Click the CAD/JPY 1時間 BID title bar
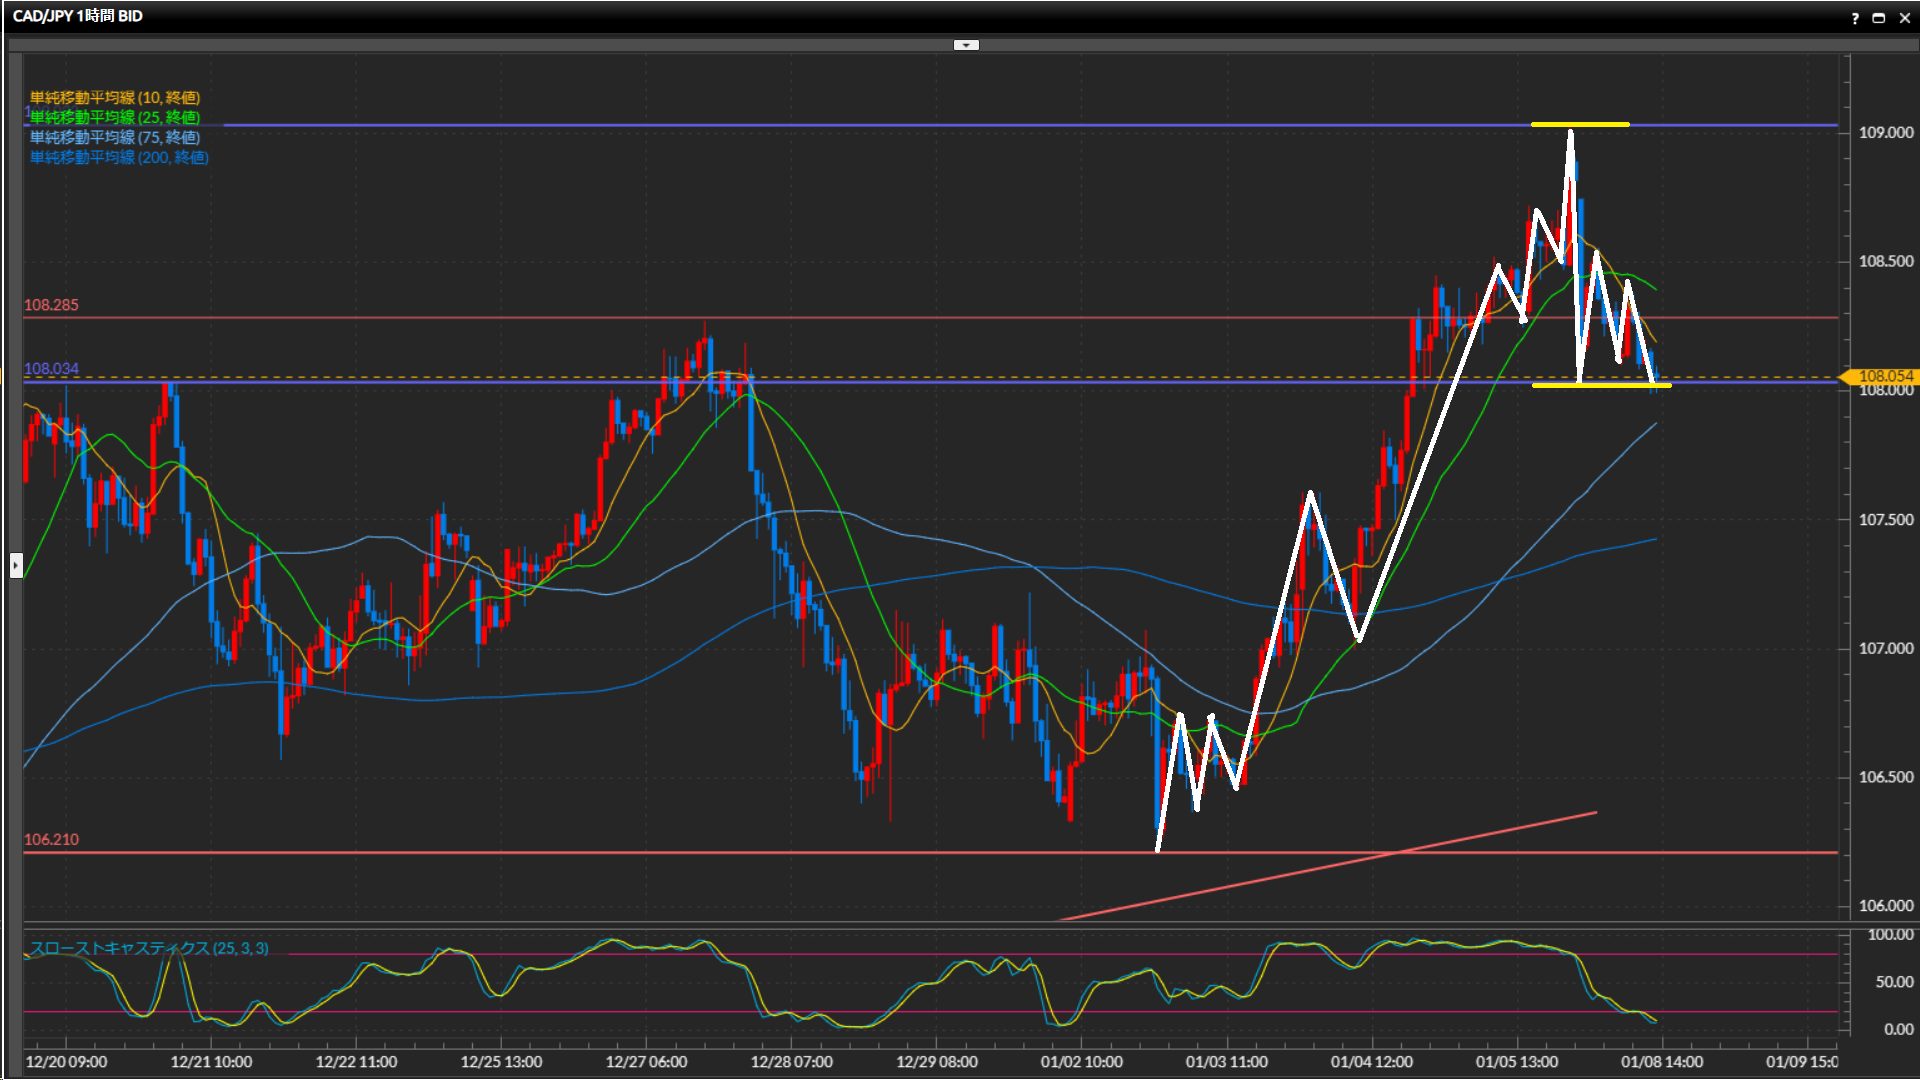The height and width of the screenshot is (1080, 1920). pyautogui.click(x=78, y=16)
